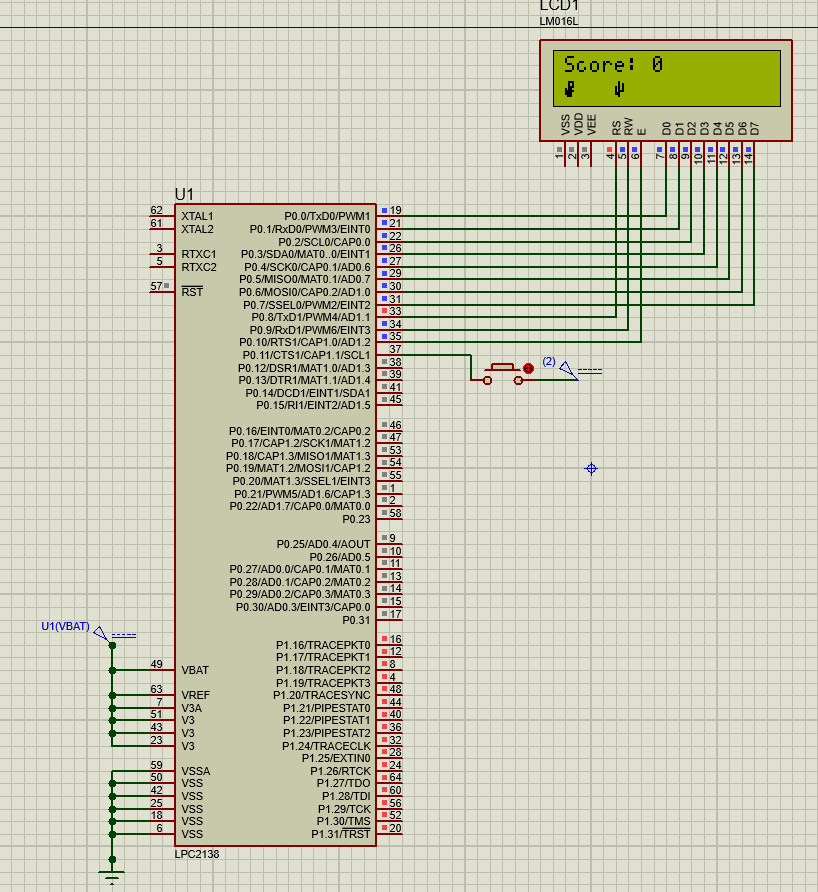Select the U1(VBAT) voltage probe arrow

coord(102,634)
